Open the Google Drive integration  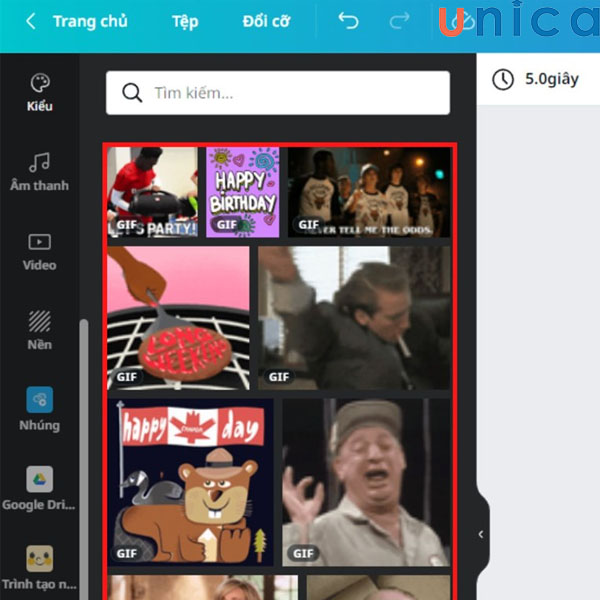point(40,489)
